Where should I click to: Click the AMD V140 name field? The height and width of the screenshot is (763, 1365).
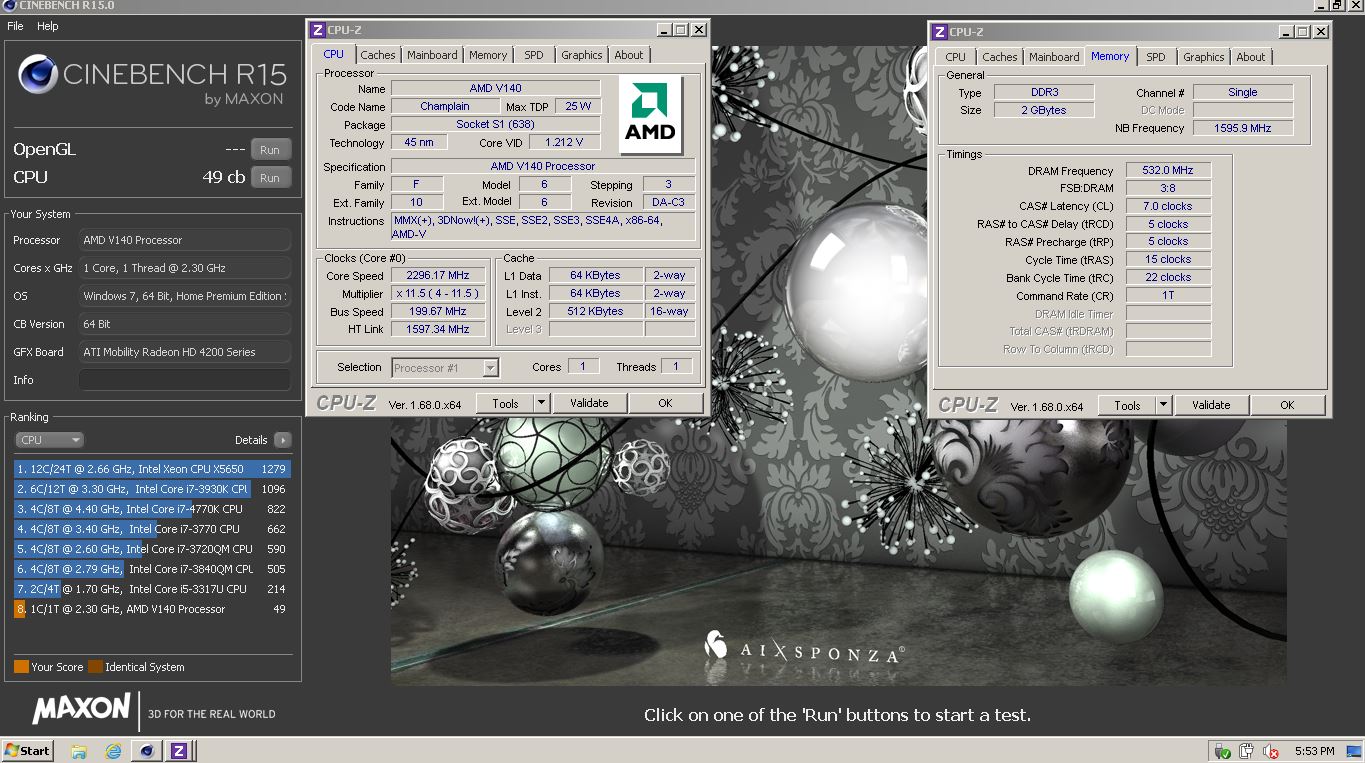[x=495, y=88]
